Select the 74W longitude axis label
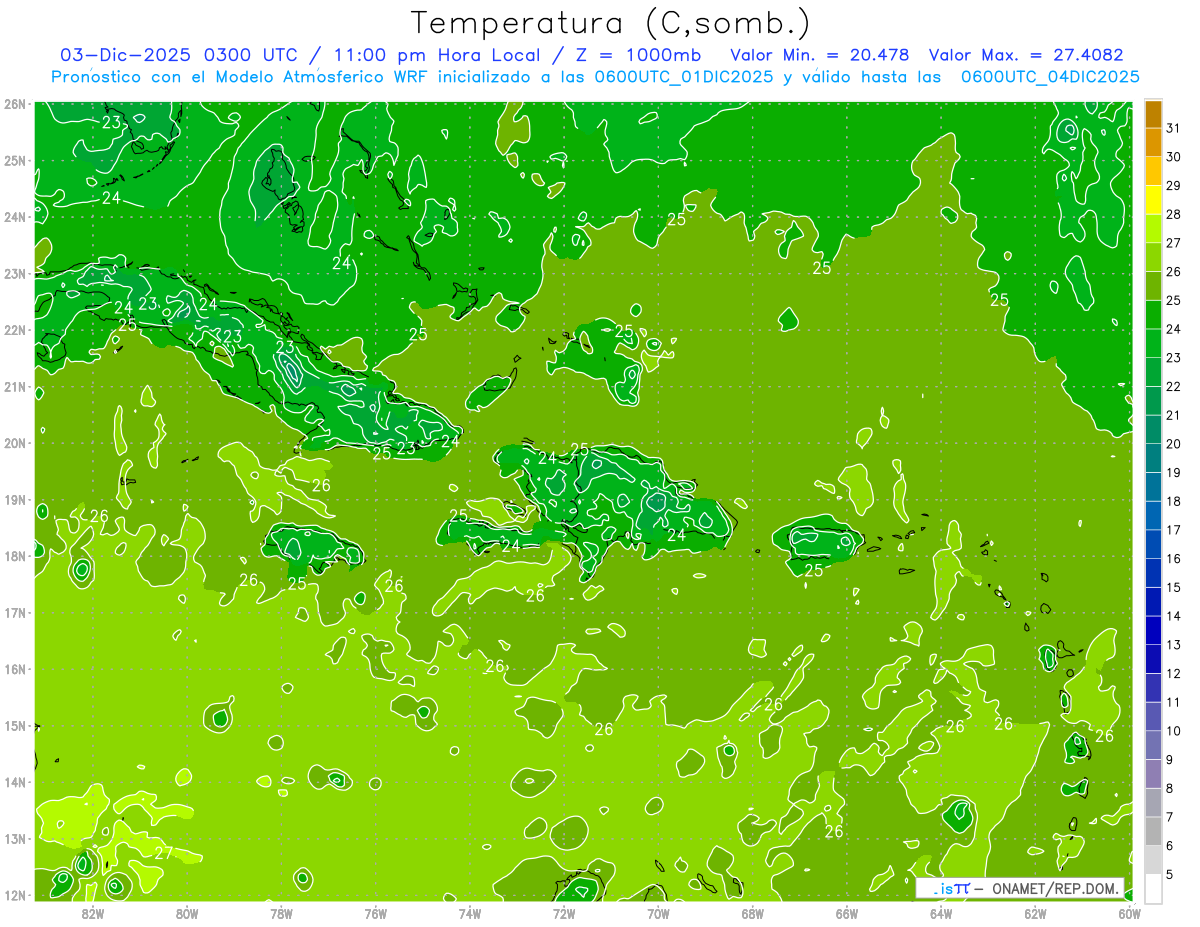 pyautogui.click(x=469, y=913)
